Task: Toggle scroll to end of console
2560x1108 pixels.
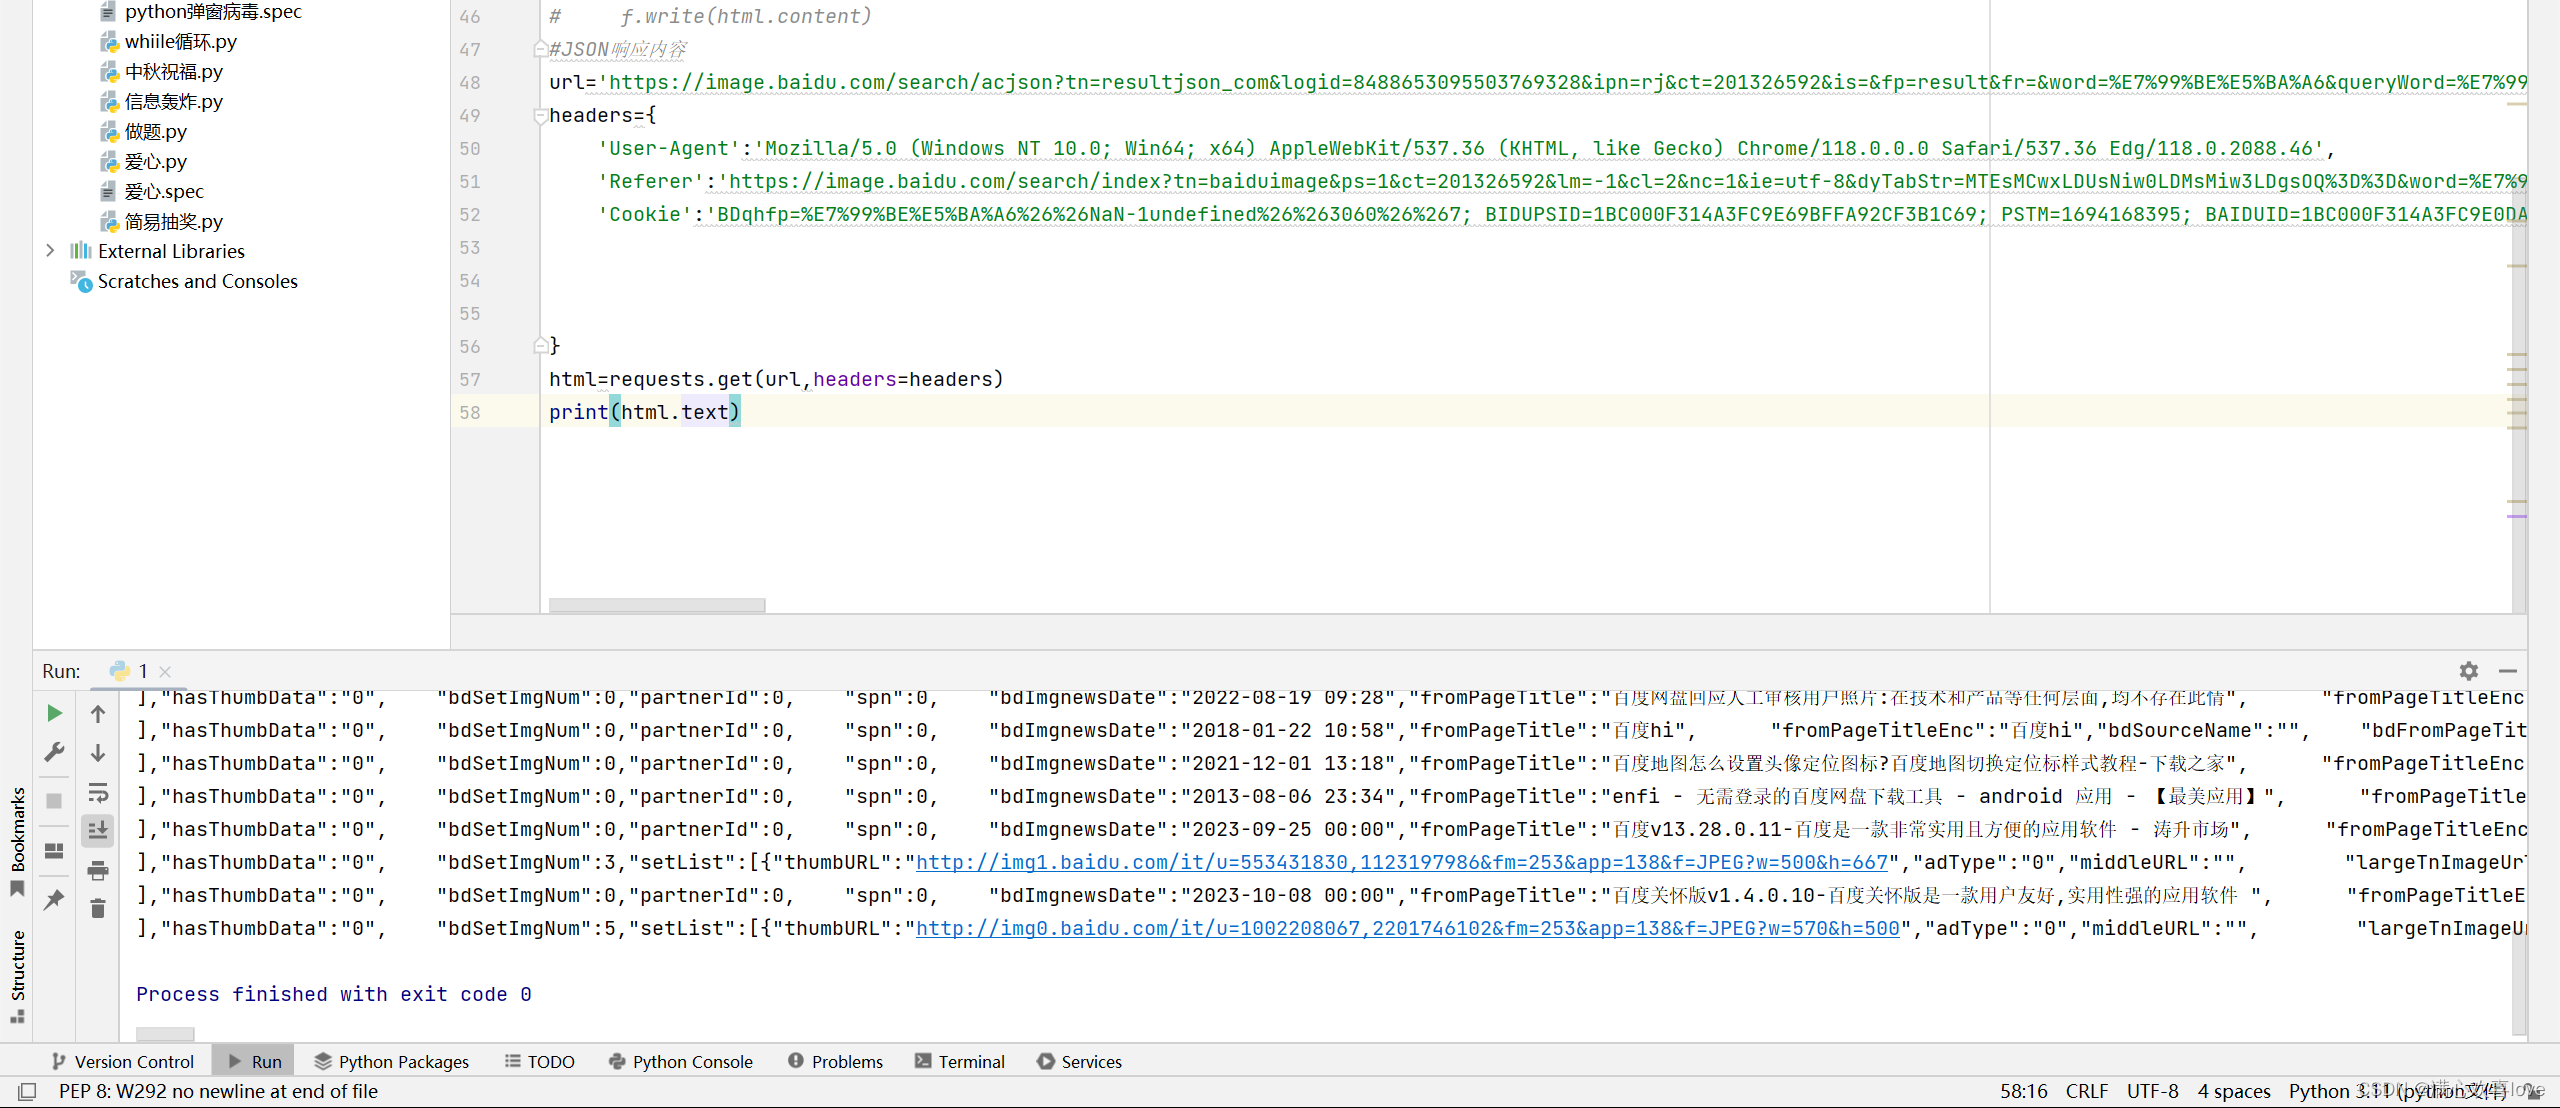Action: [x=98, y=830]
